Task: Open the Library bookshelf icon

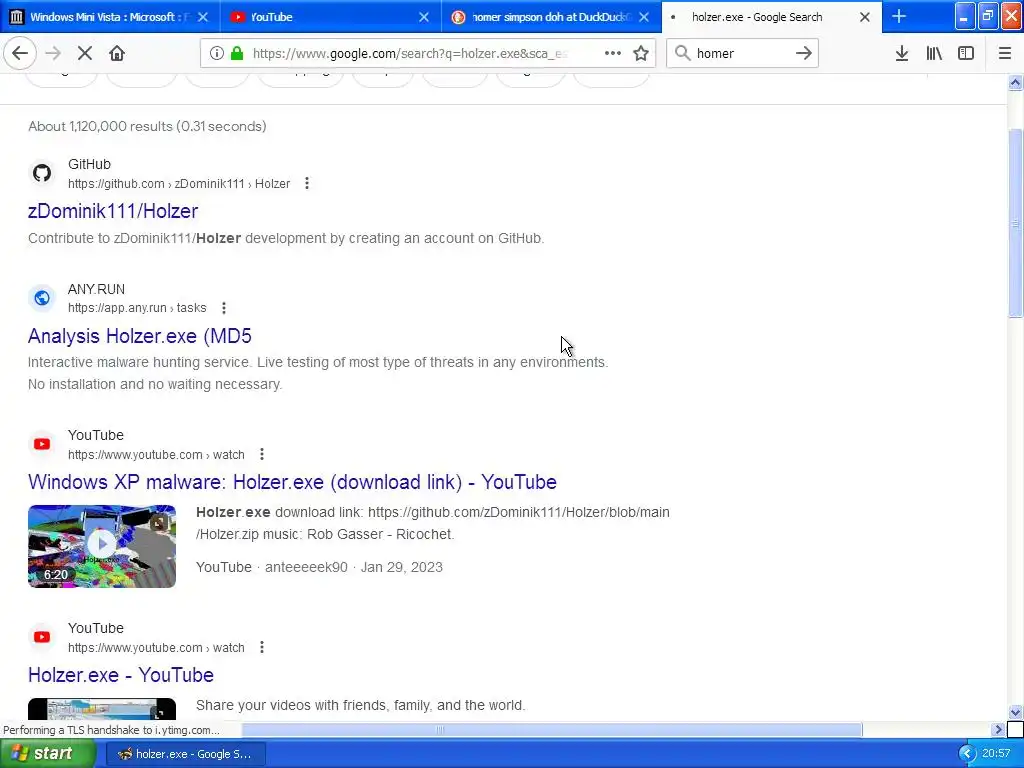Action: tap(934, 53)
